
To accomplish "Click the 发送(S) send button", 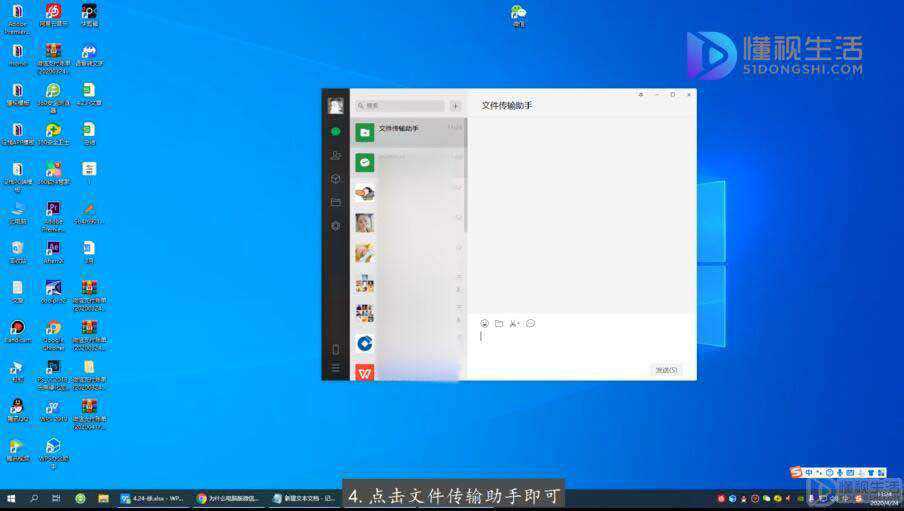I will pyautogui.click(x=666, y=370).
